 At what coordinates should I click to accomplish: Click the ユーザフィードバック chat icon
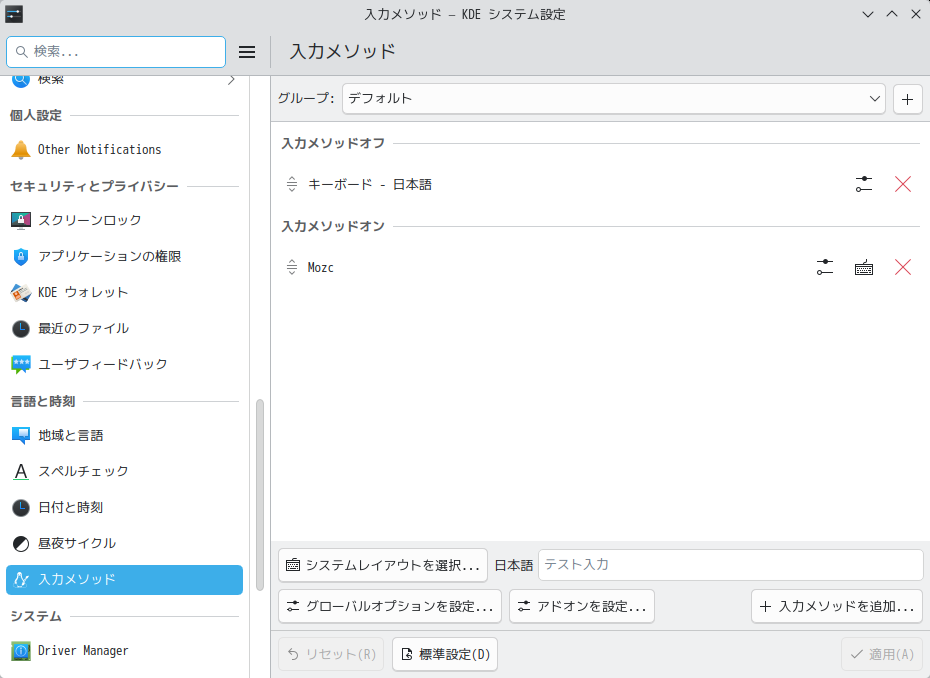[x=21, y=364]
